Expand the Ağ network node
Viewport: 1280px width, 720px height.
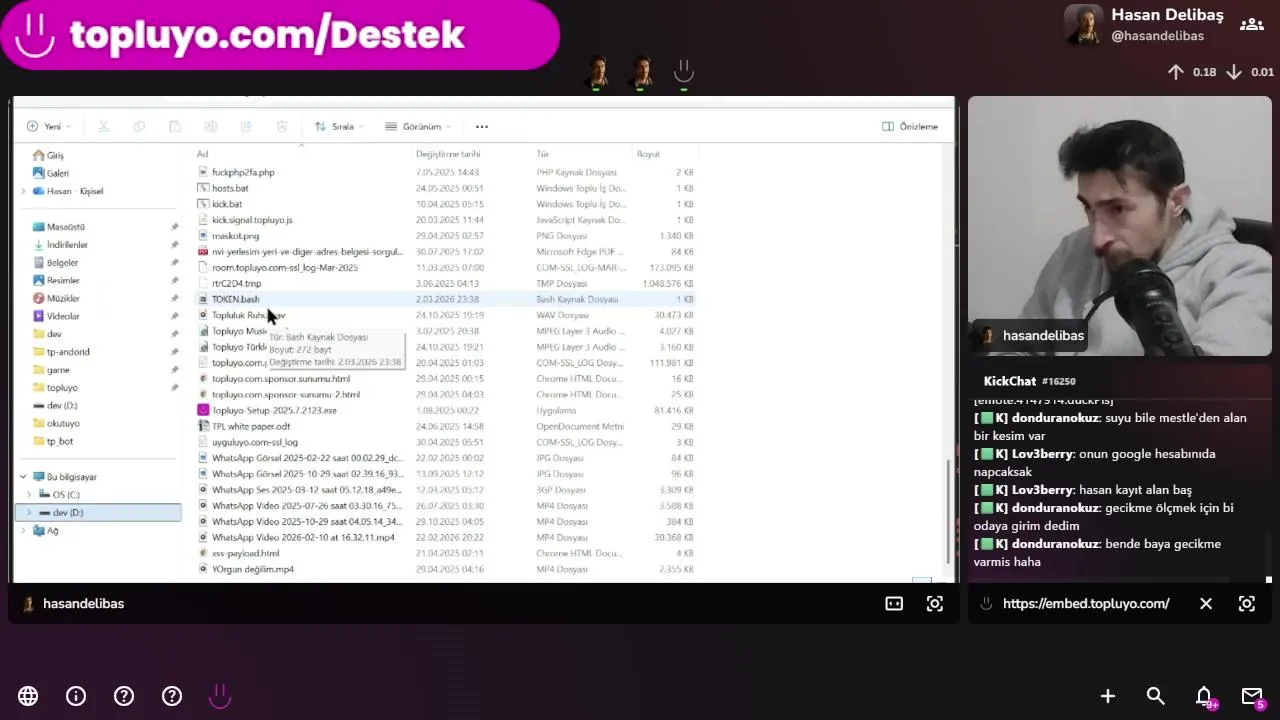click(23, 531)
